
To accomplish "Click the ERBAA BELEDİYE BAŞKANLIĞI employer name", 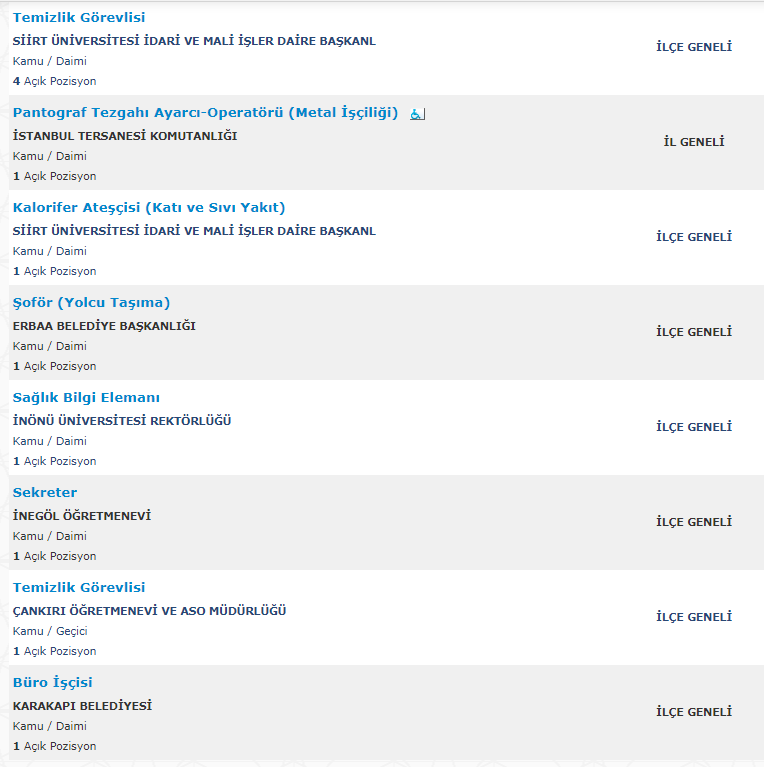I will click(x=104, y=326).
